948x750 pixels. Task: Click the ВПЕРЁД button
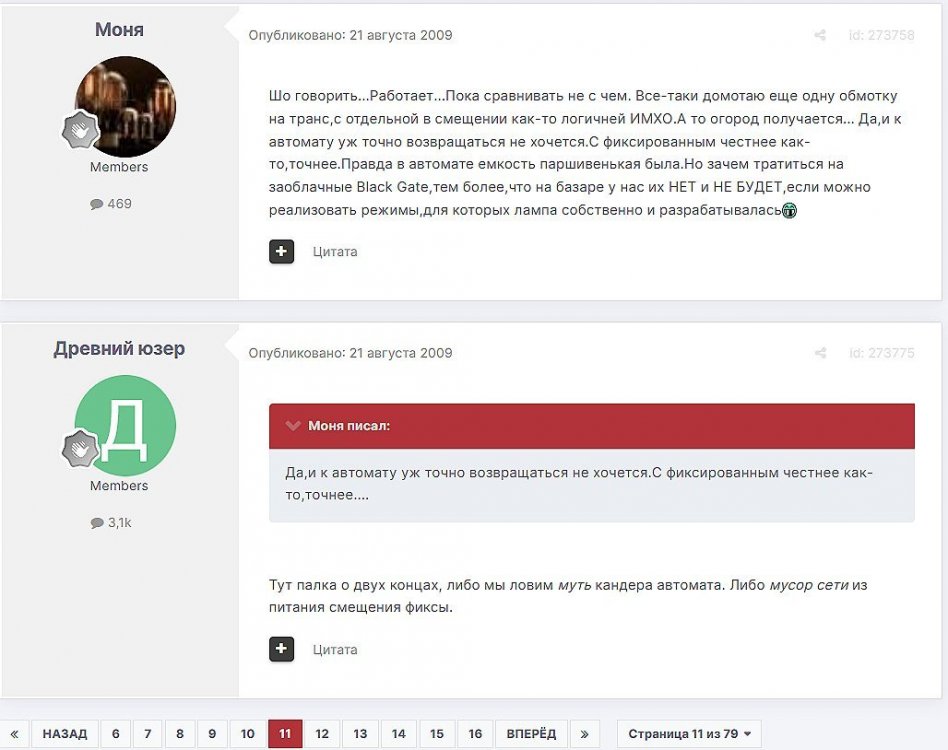coord(531,734)
